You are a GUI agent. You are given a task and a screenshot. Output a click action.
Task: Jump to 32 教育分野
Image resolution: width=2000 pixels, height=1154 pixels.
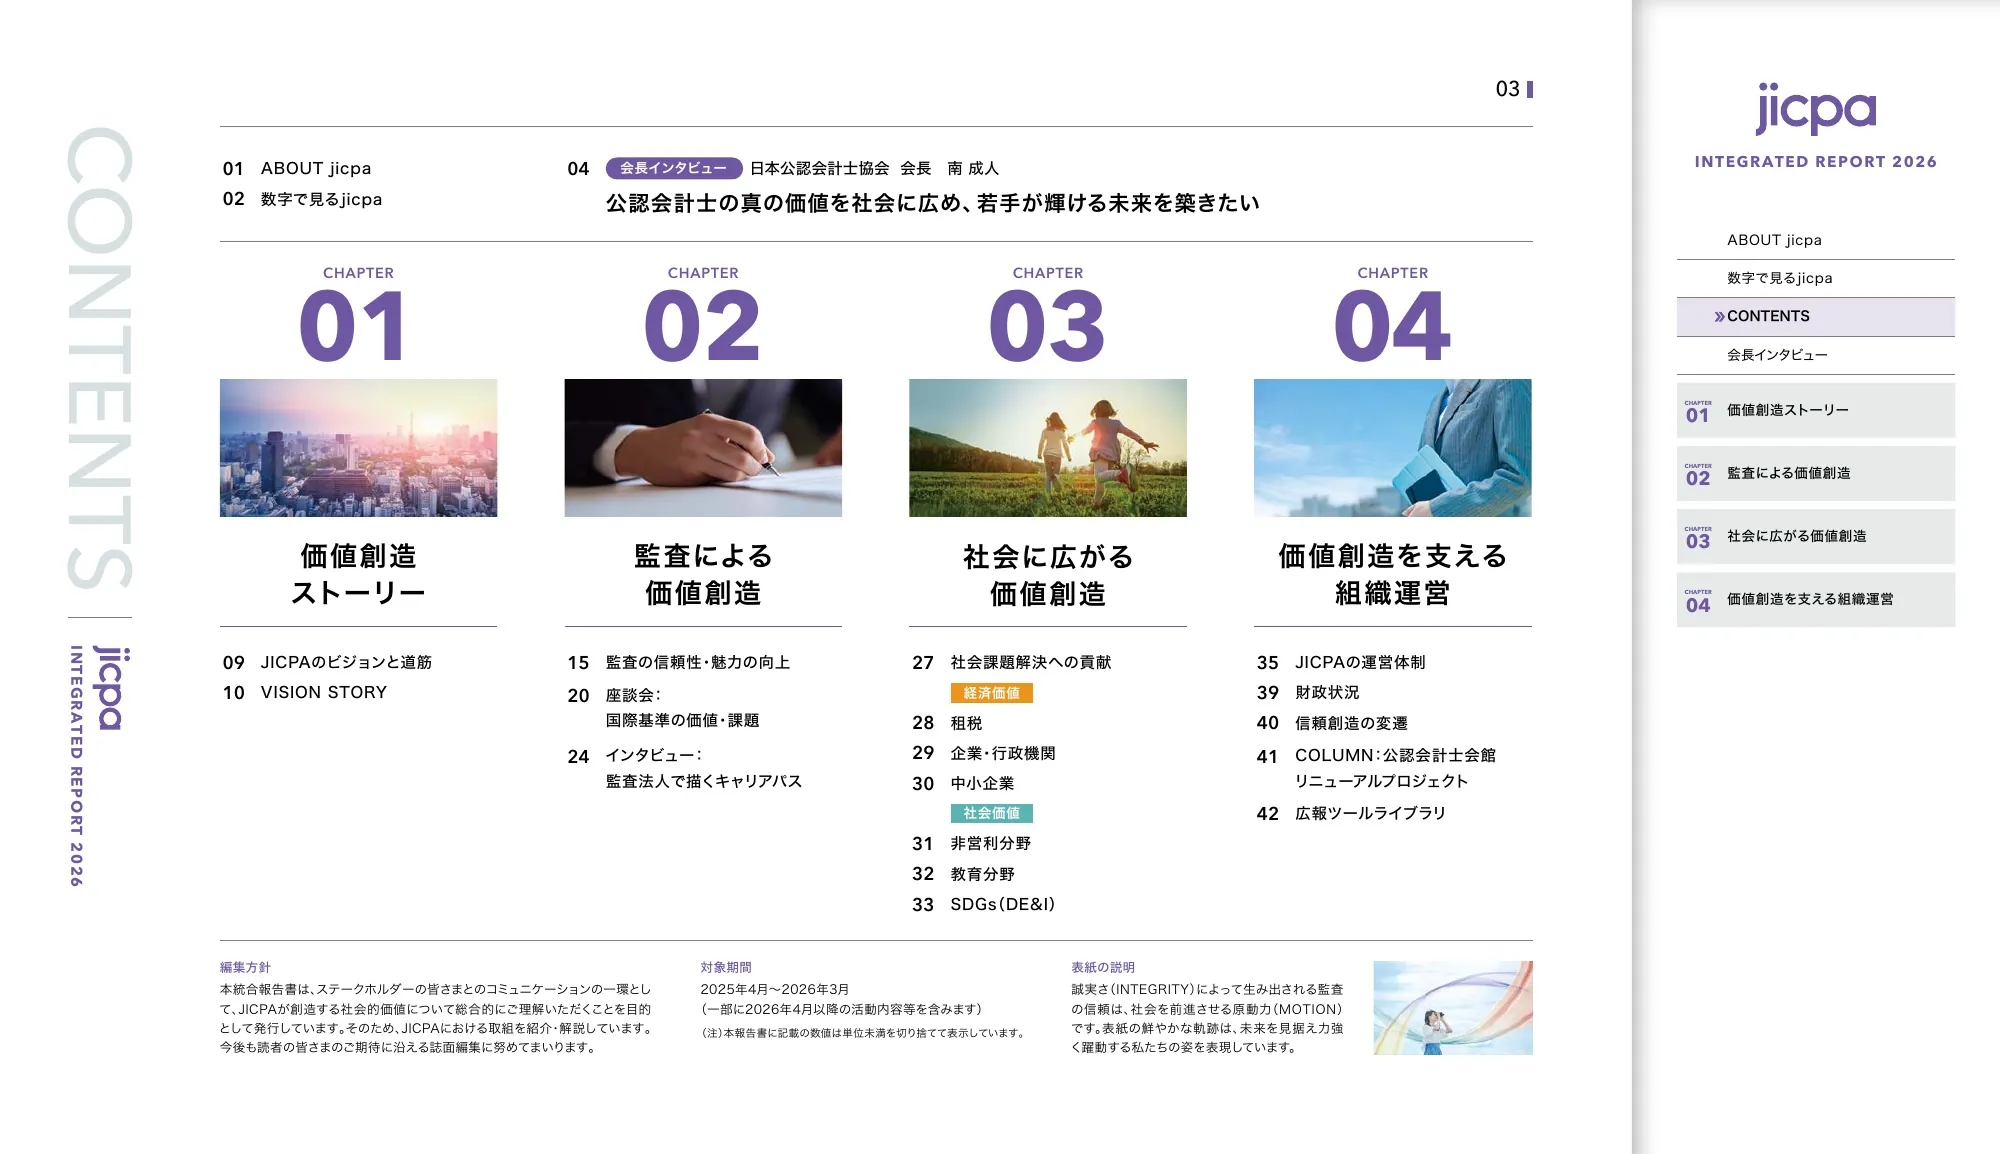click(963, 874)
